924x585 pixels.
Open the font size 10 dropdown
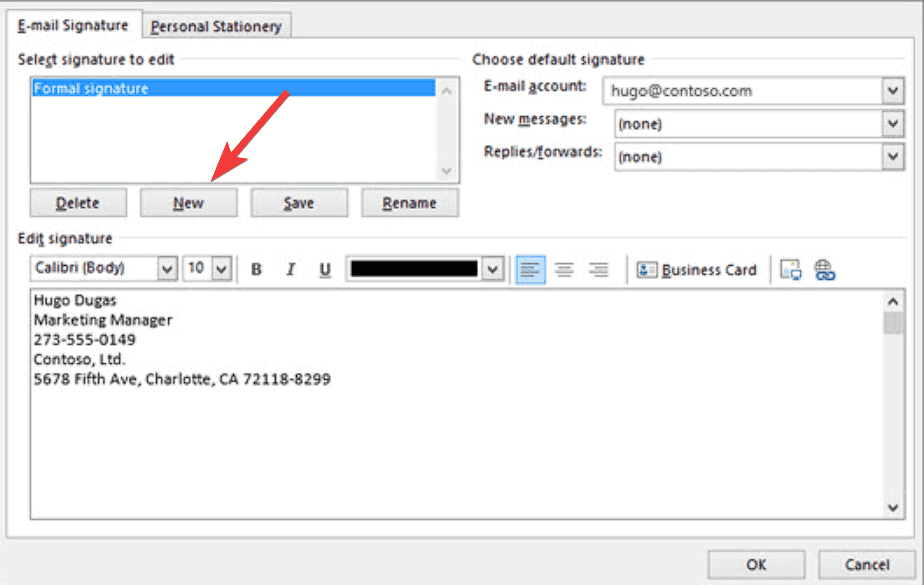[x=221, y=269]
